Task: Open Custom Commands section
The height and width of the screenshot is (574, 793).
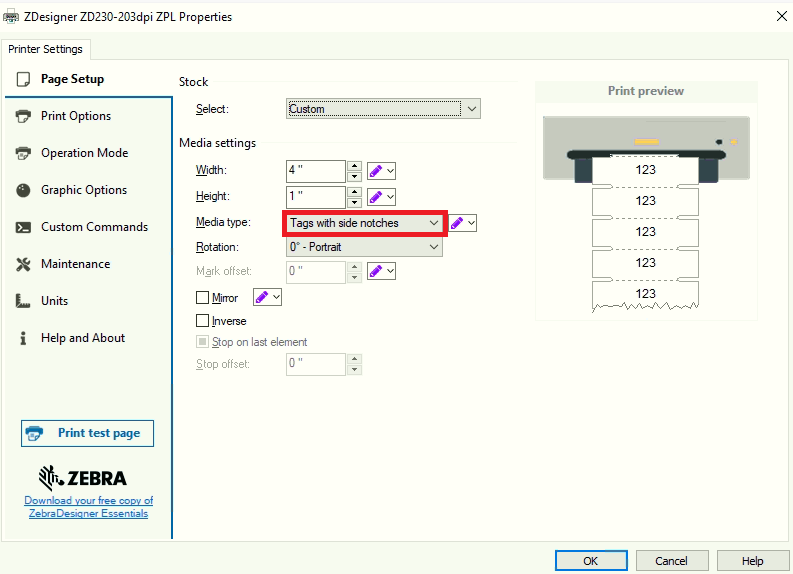Action: 89,227
